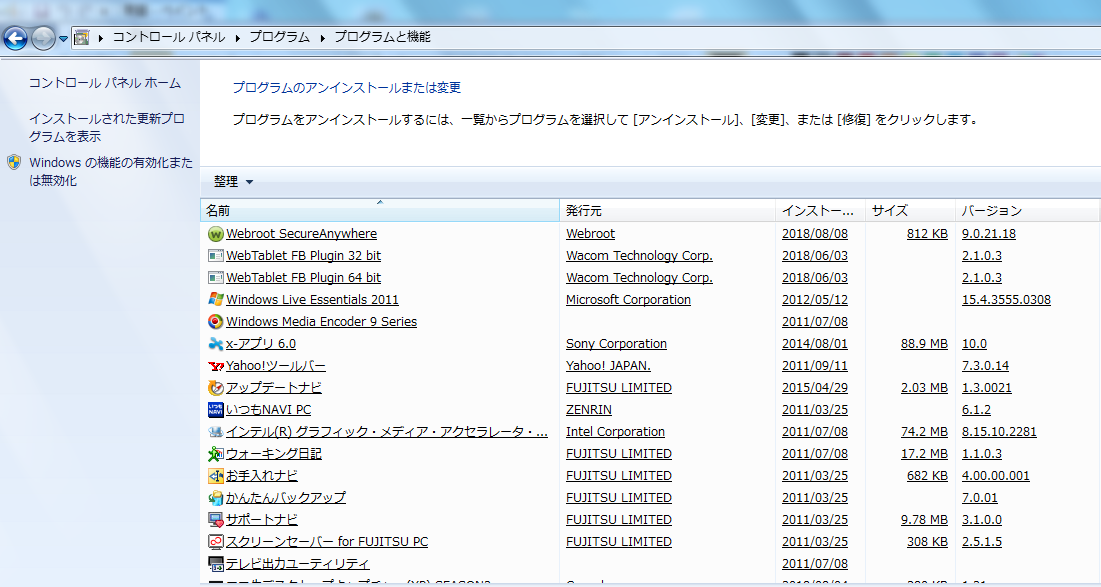Click the WebTablet FB Plugin 64 bit icon

click(x=216, y=277)
